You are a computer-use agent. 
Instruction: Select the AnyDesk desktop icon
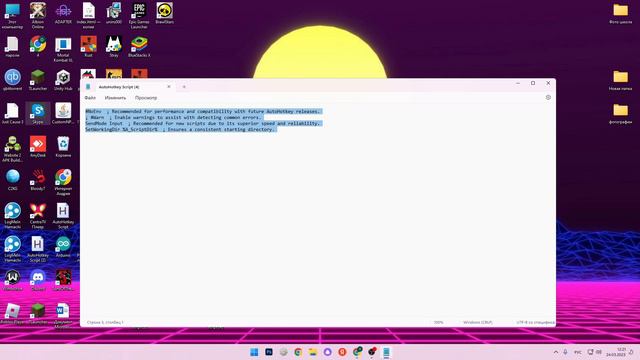38,147
